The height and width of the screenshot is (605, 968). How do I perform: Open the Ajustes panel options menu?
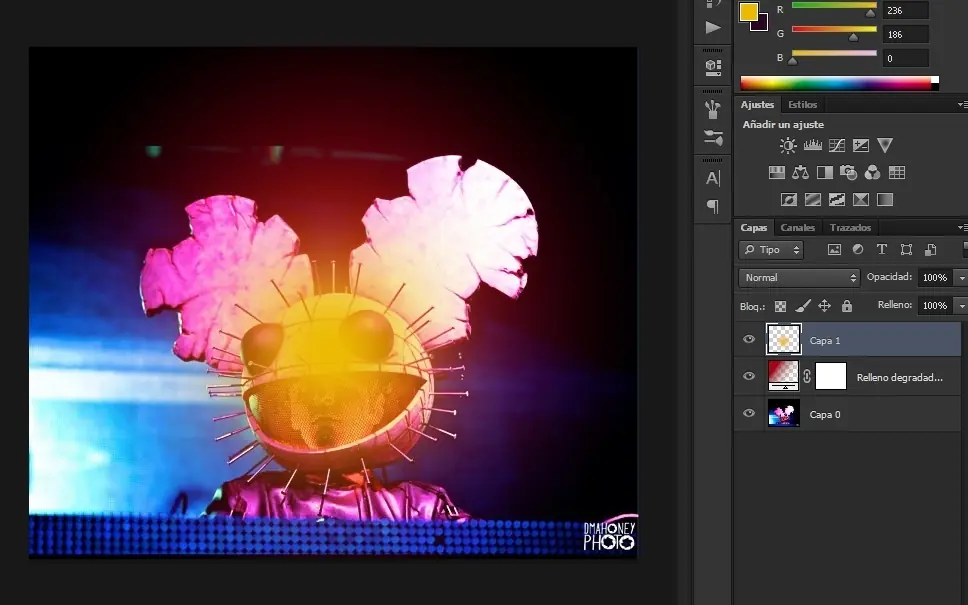click(x=962, y=105)
